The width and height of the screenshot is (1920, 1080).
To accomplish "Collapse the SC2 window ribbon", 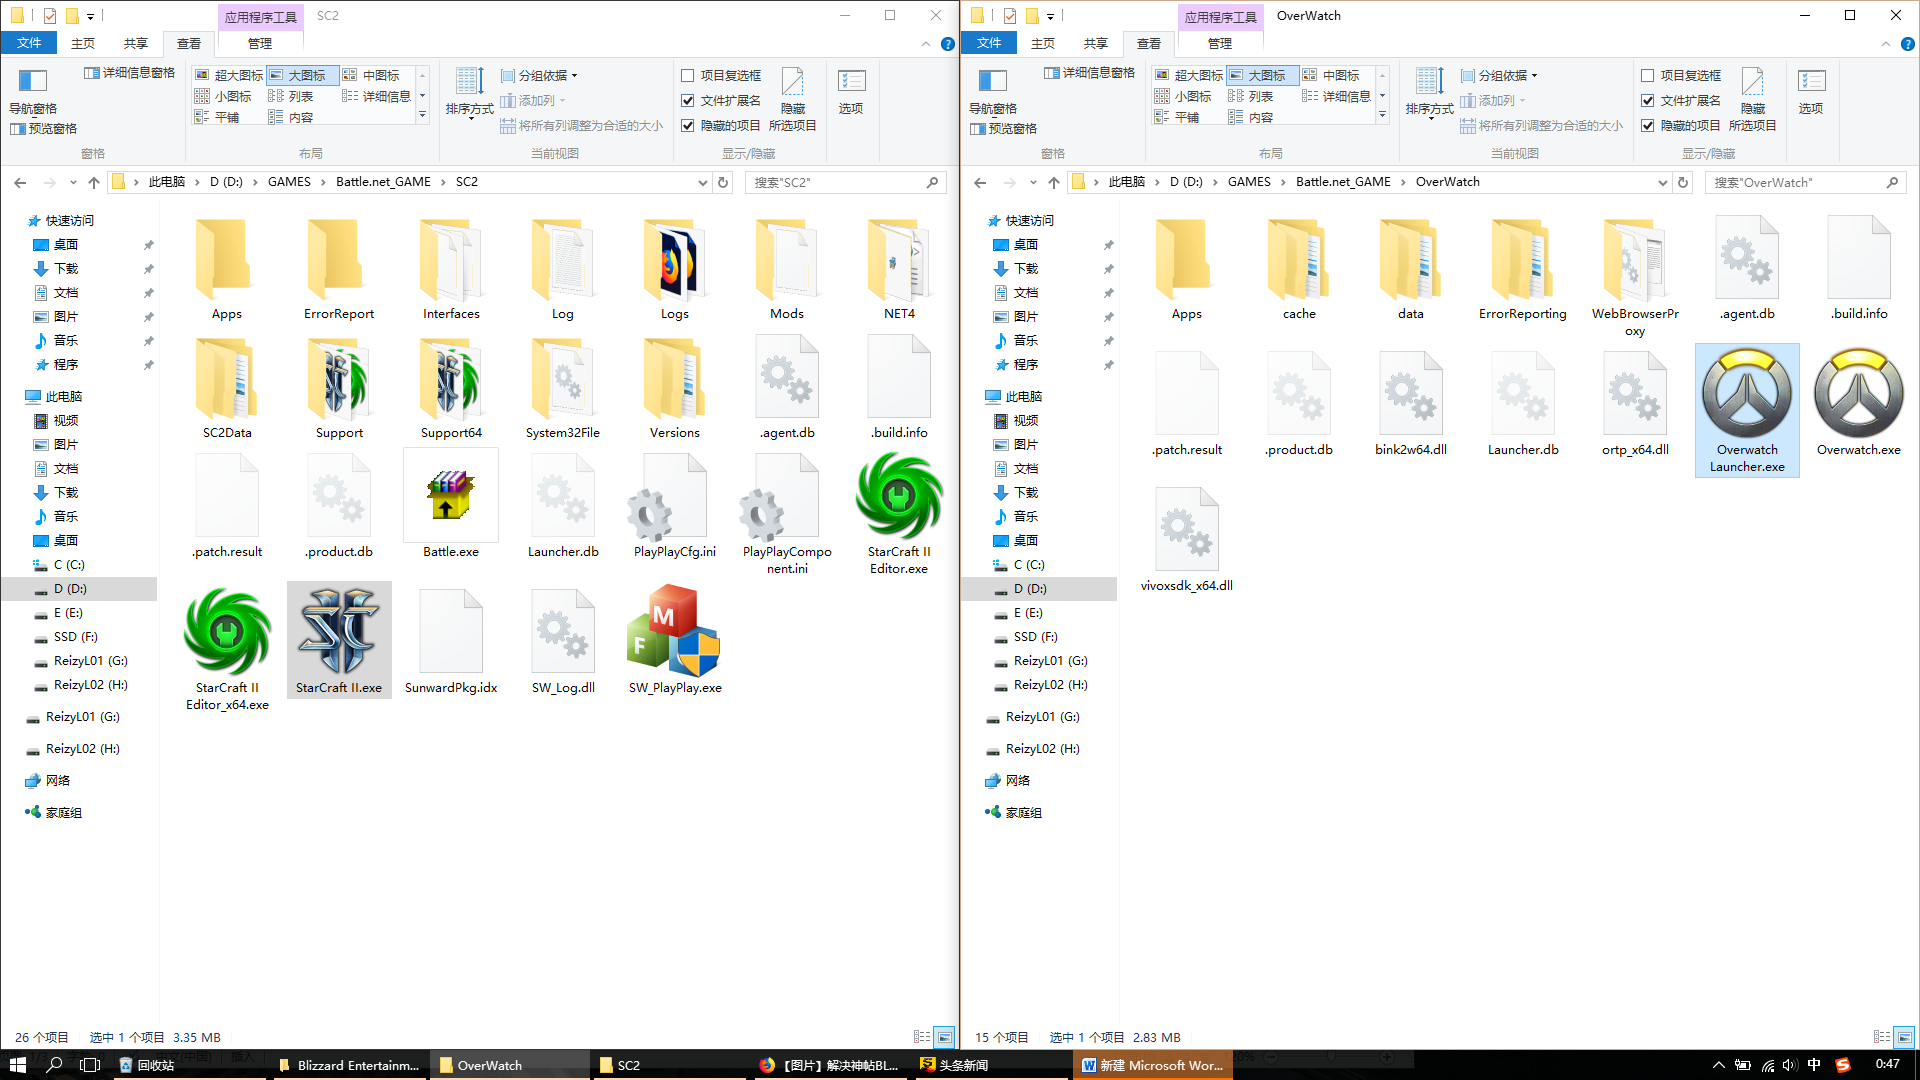I will (925, 44).
